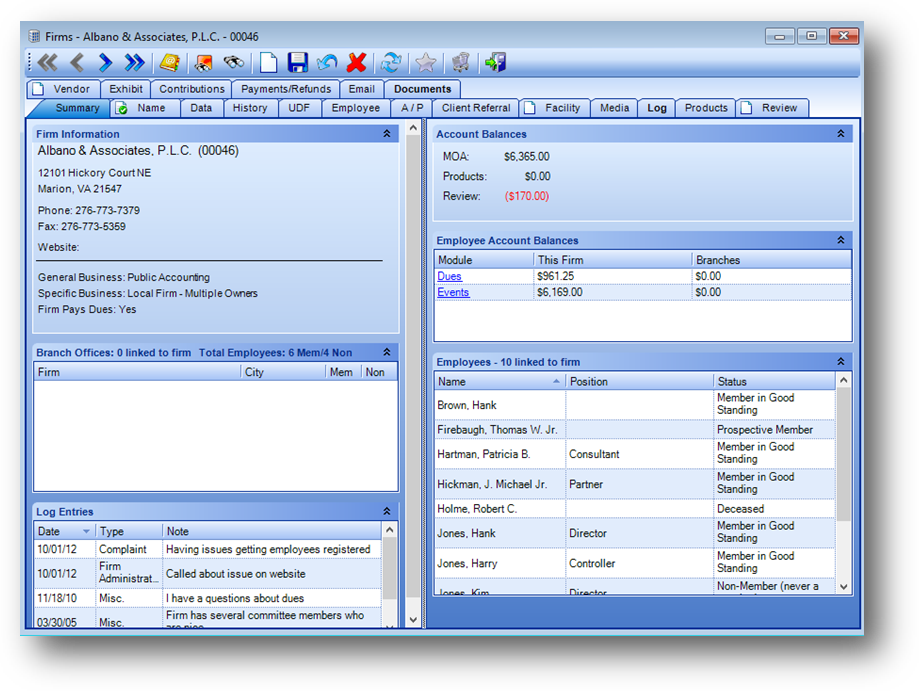
Task: Click the star favorites icon
Action: pyautogui.click(x=426, y=62)
